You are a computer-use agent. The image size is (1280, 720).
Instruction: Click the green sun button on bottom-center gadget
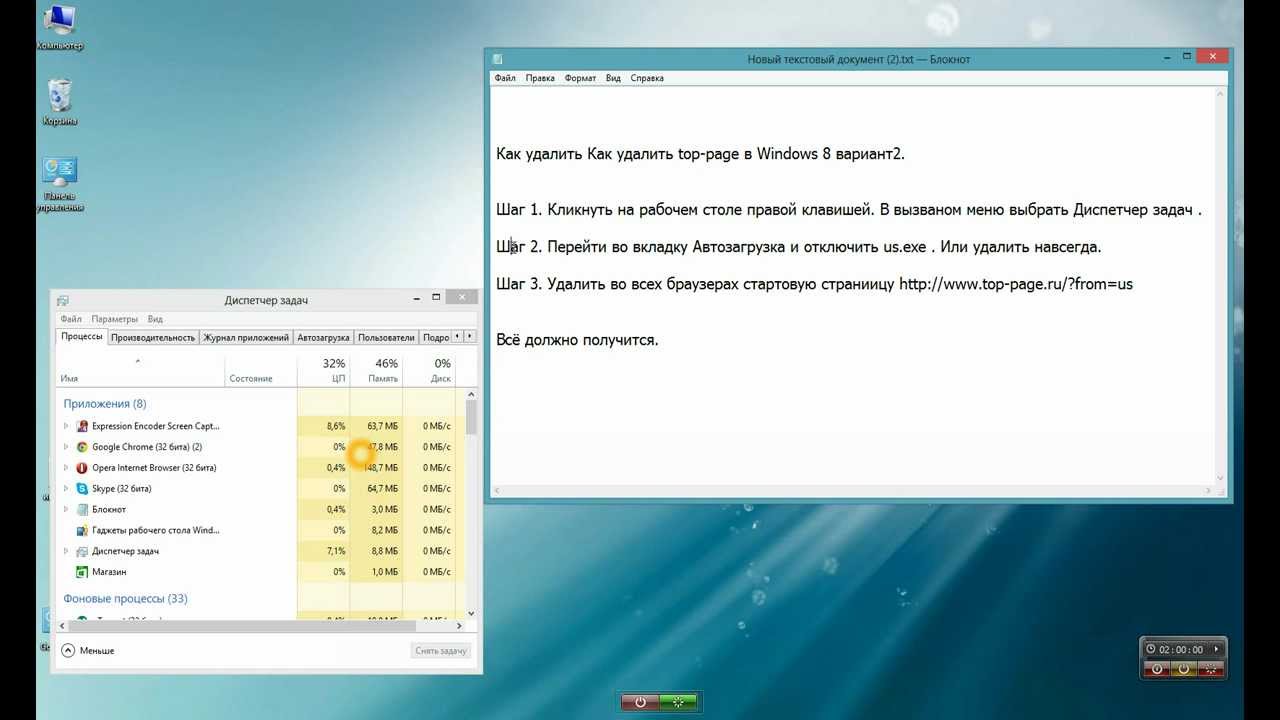678,702
